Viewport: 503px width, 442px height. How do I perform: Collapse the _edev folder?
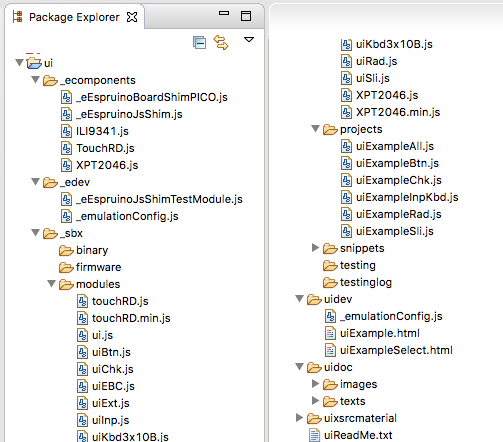(x=36, y=182)
